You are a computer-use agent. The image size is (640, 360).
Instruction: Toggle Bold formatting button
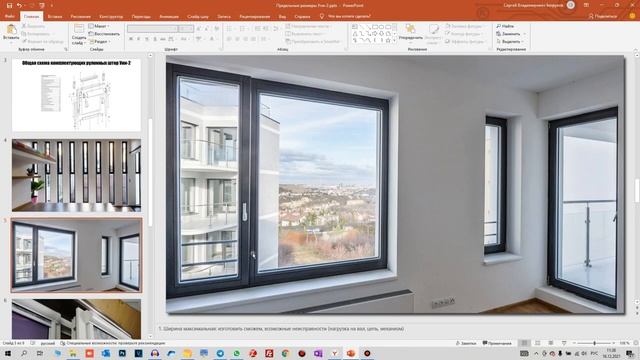point(131,39)
